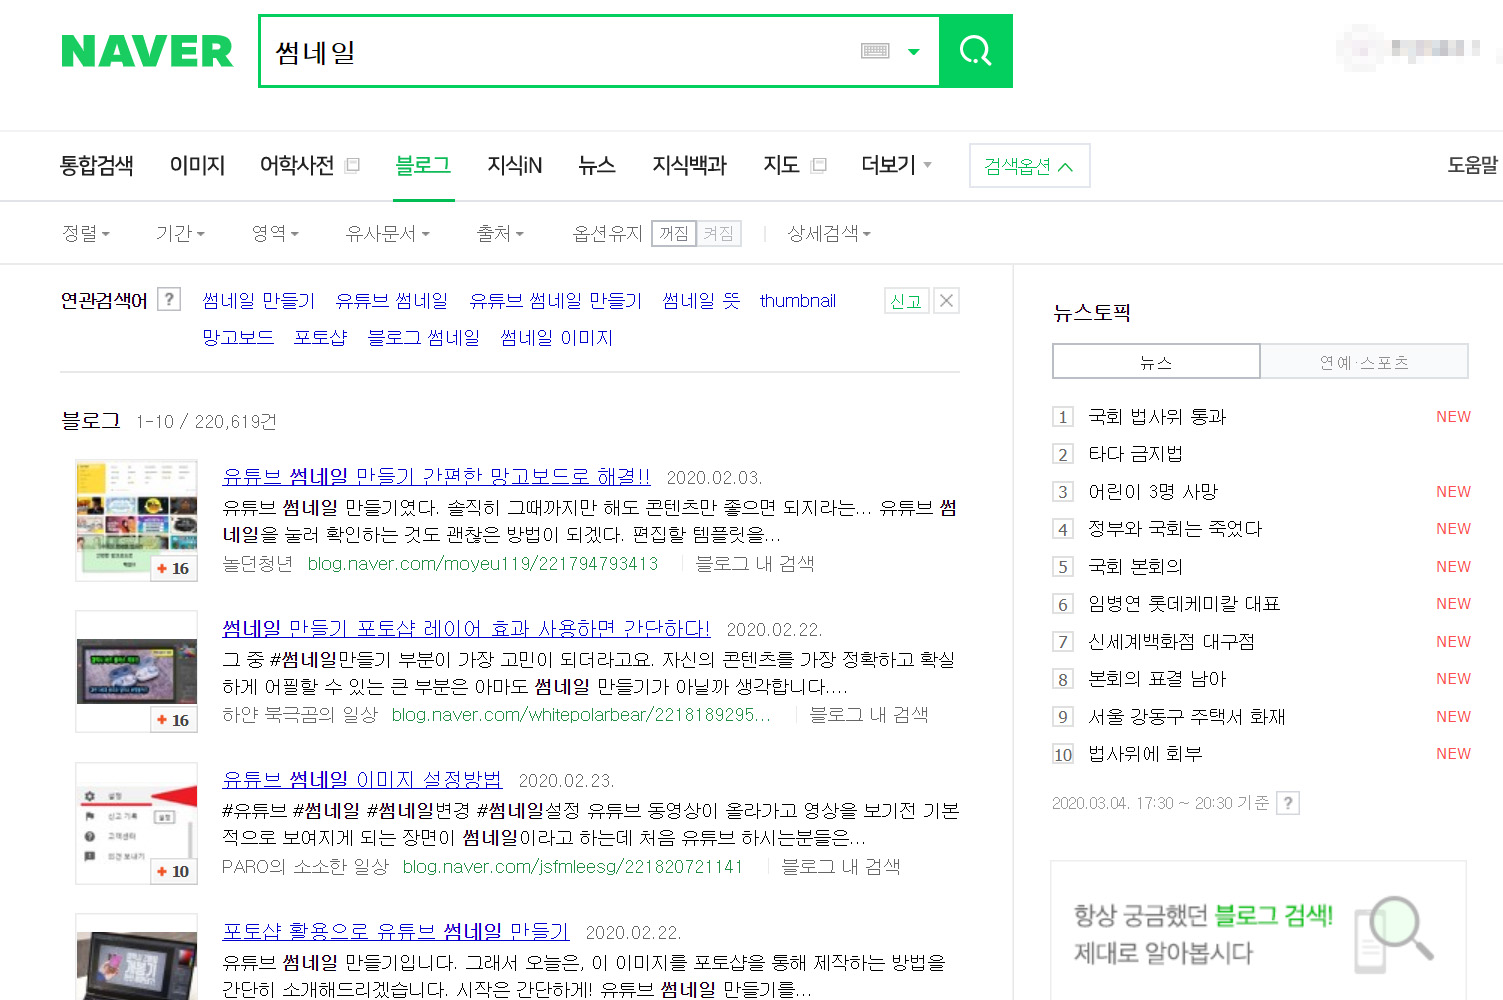
Task: Click related search 유튜브 썸네일 만들기
Action: (x=555, y=301)
